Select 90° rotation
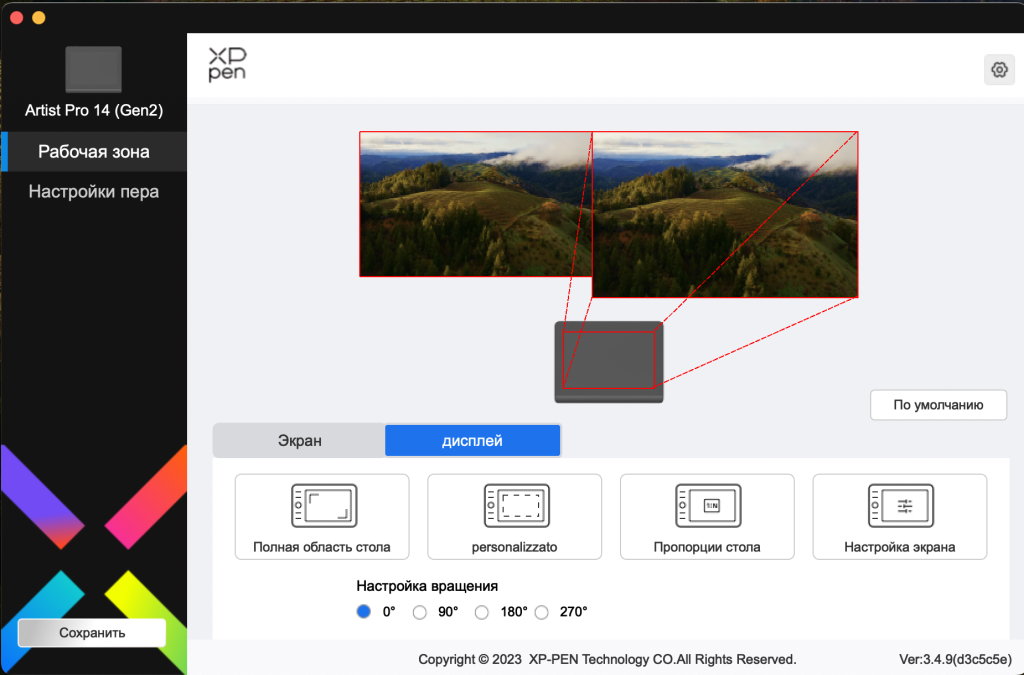The image size is (1024, 675). (420, 612)
